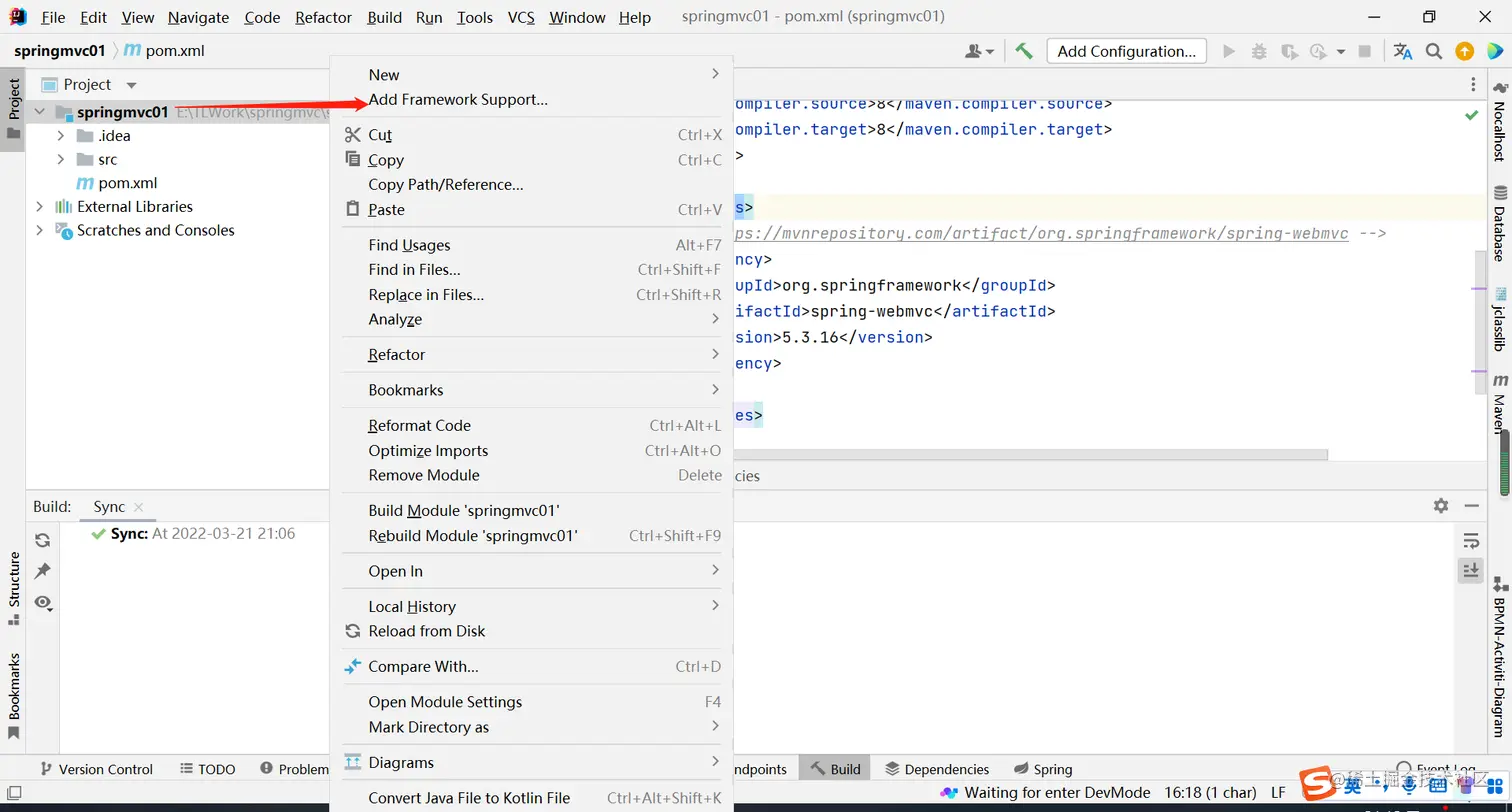Select Copy Path/Reference

point(532,184)
